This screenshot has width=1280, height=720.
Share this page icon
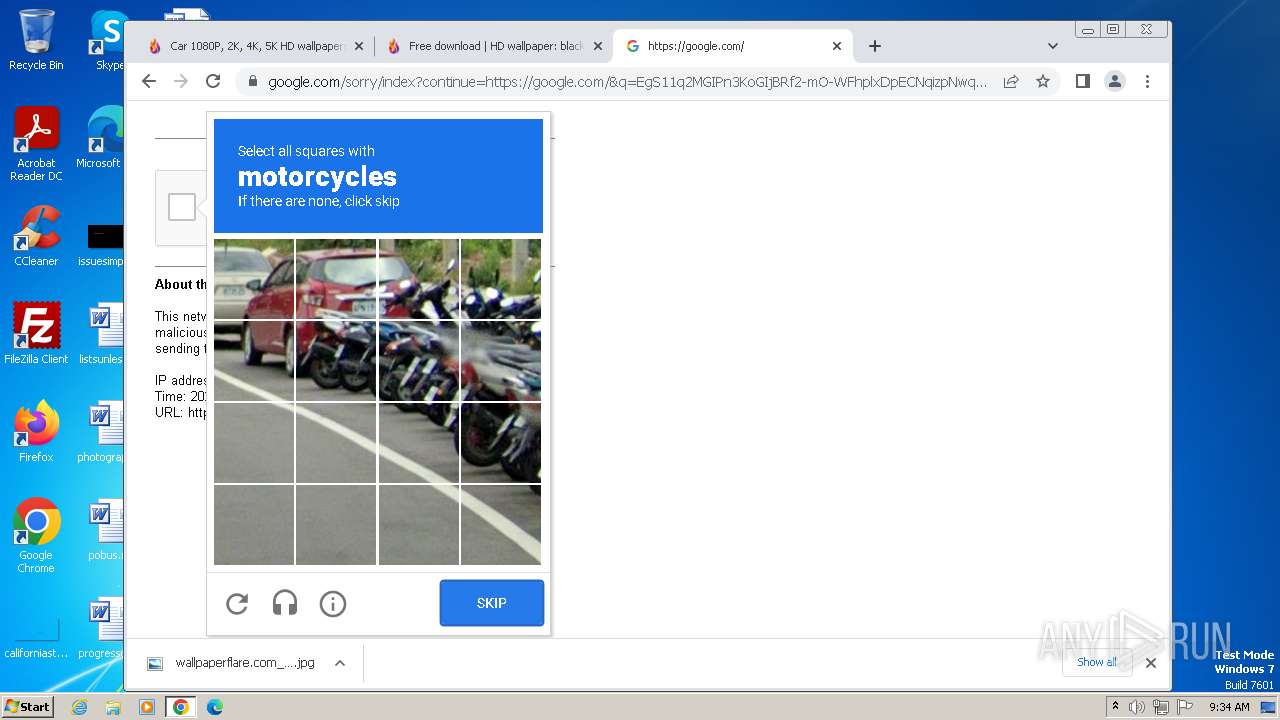(x=1011, y=81)
